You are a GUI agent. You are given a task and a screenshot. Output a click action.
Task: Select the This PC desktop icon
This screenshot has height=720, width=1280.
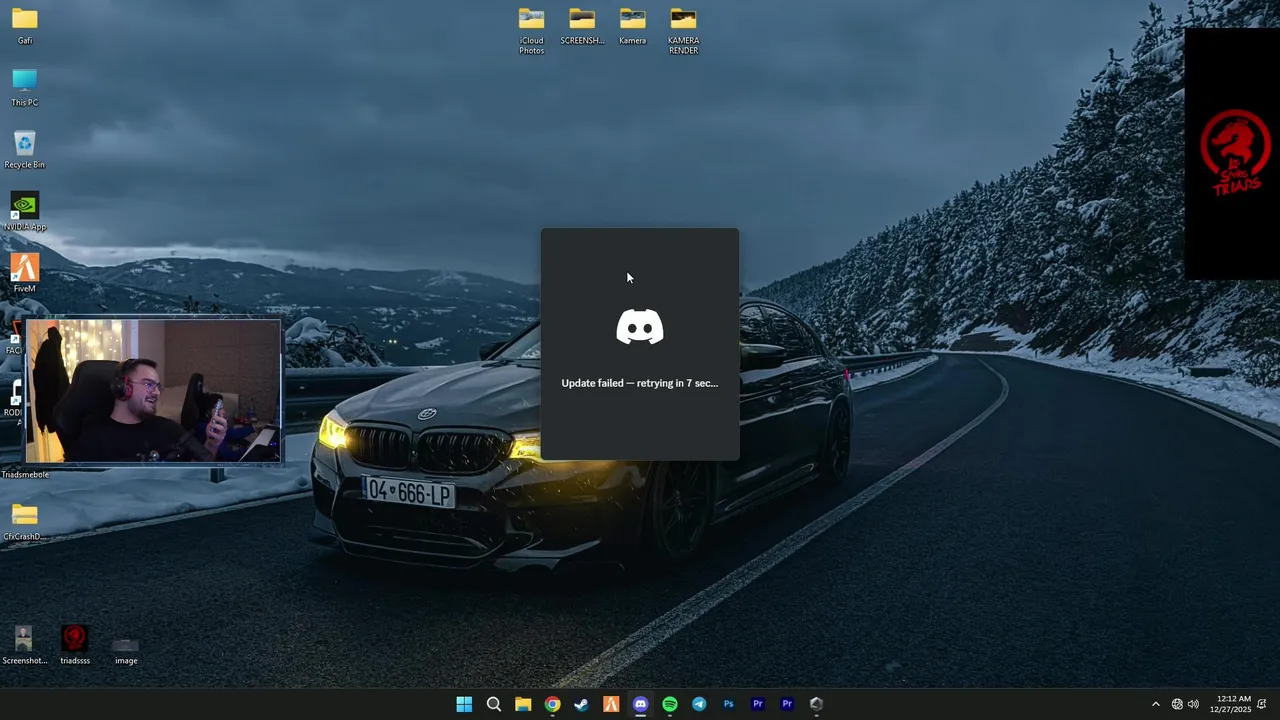tap(25, 88)
